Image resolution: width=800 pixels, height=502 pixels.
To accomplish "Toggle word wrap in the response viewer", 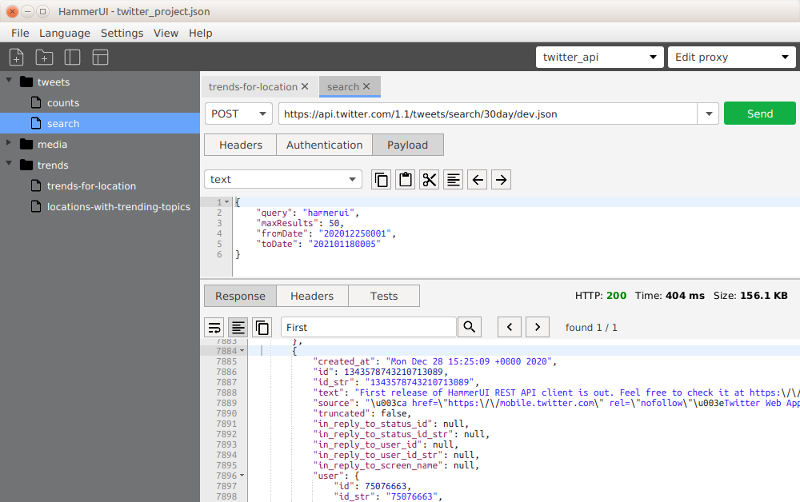I will (214, 327).
